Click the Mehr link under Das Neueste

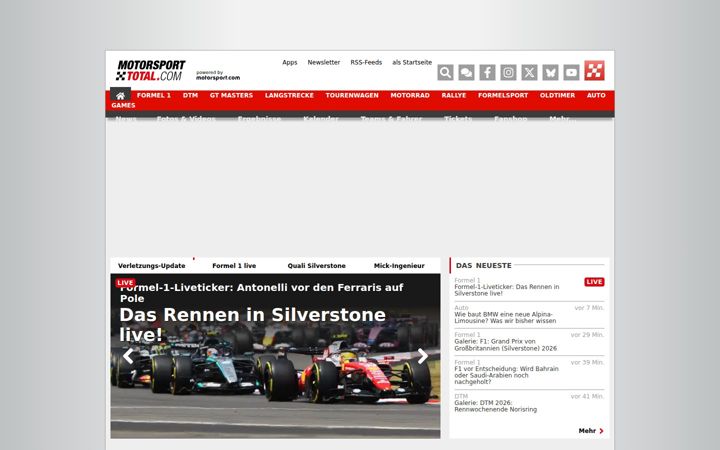point(591,431)
